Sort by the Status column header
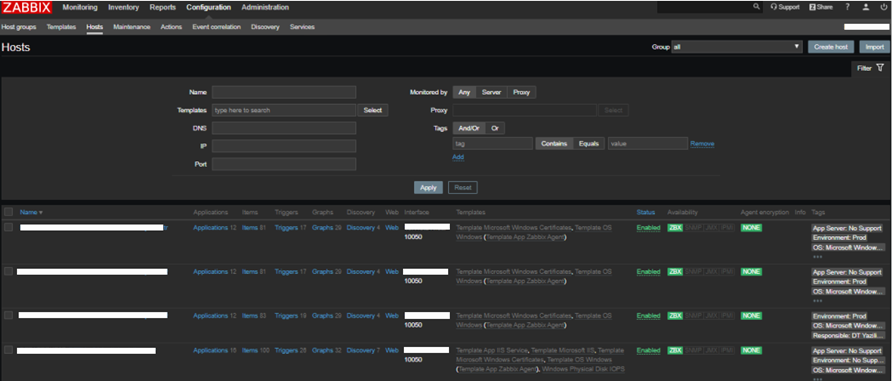Image resolution: width=892 pixels, height=381 pixels. [x=646, y=212]
